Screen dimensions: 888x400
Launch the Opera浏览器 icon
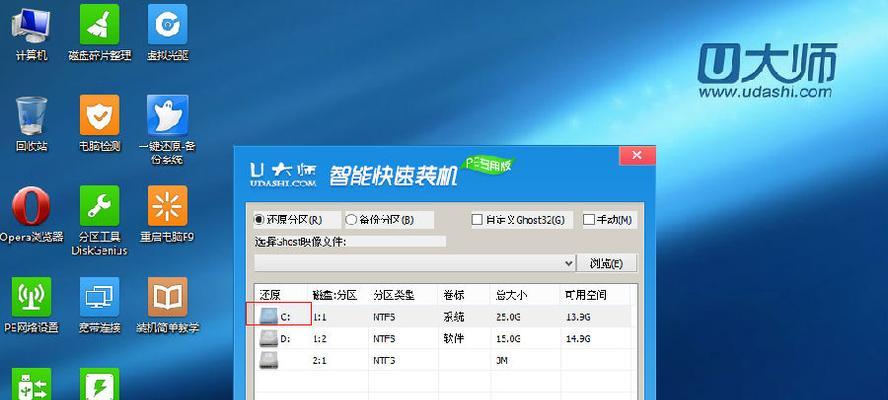tap(31, 206)
